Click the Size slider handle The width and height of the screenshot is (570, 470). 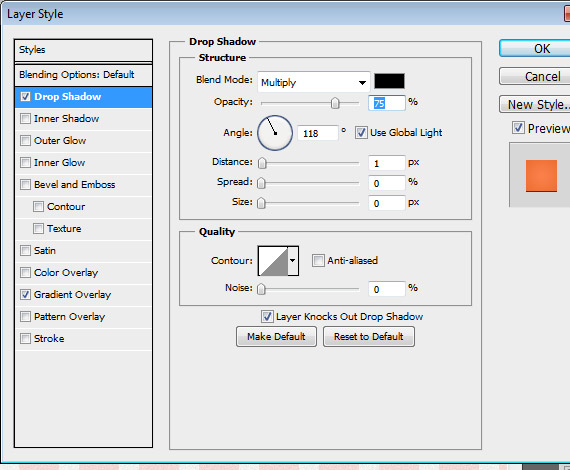[x=261, y=203]
